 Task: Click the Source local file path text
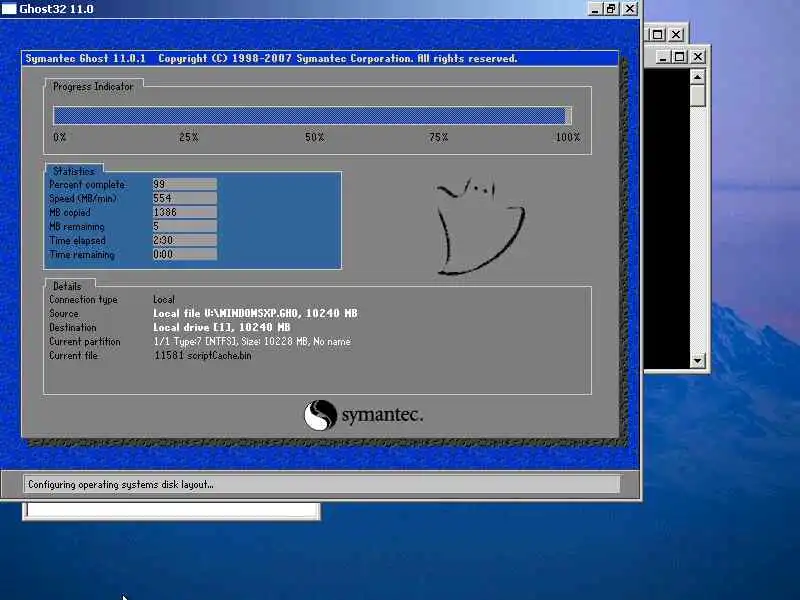[255, 313]
